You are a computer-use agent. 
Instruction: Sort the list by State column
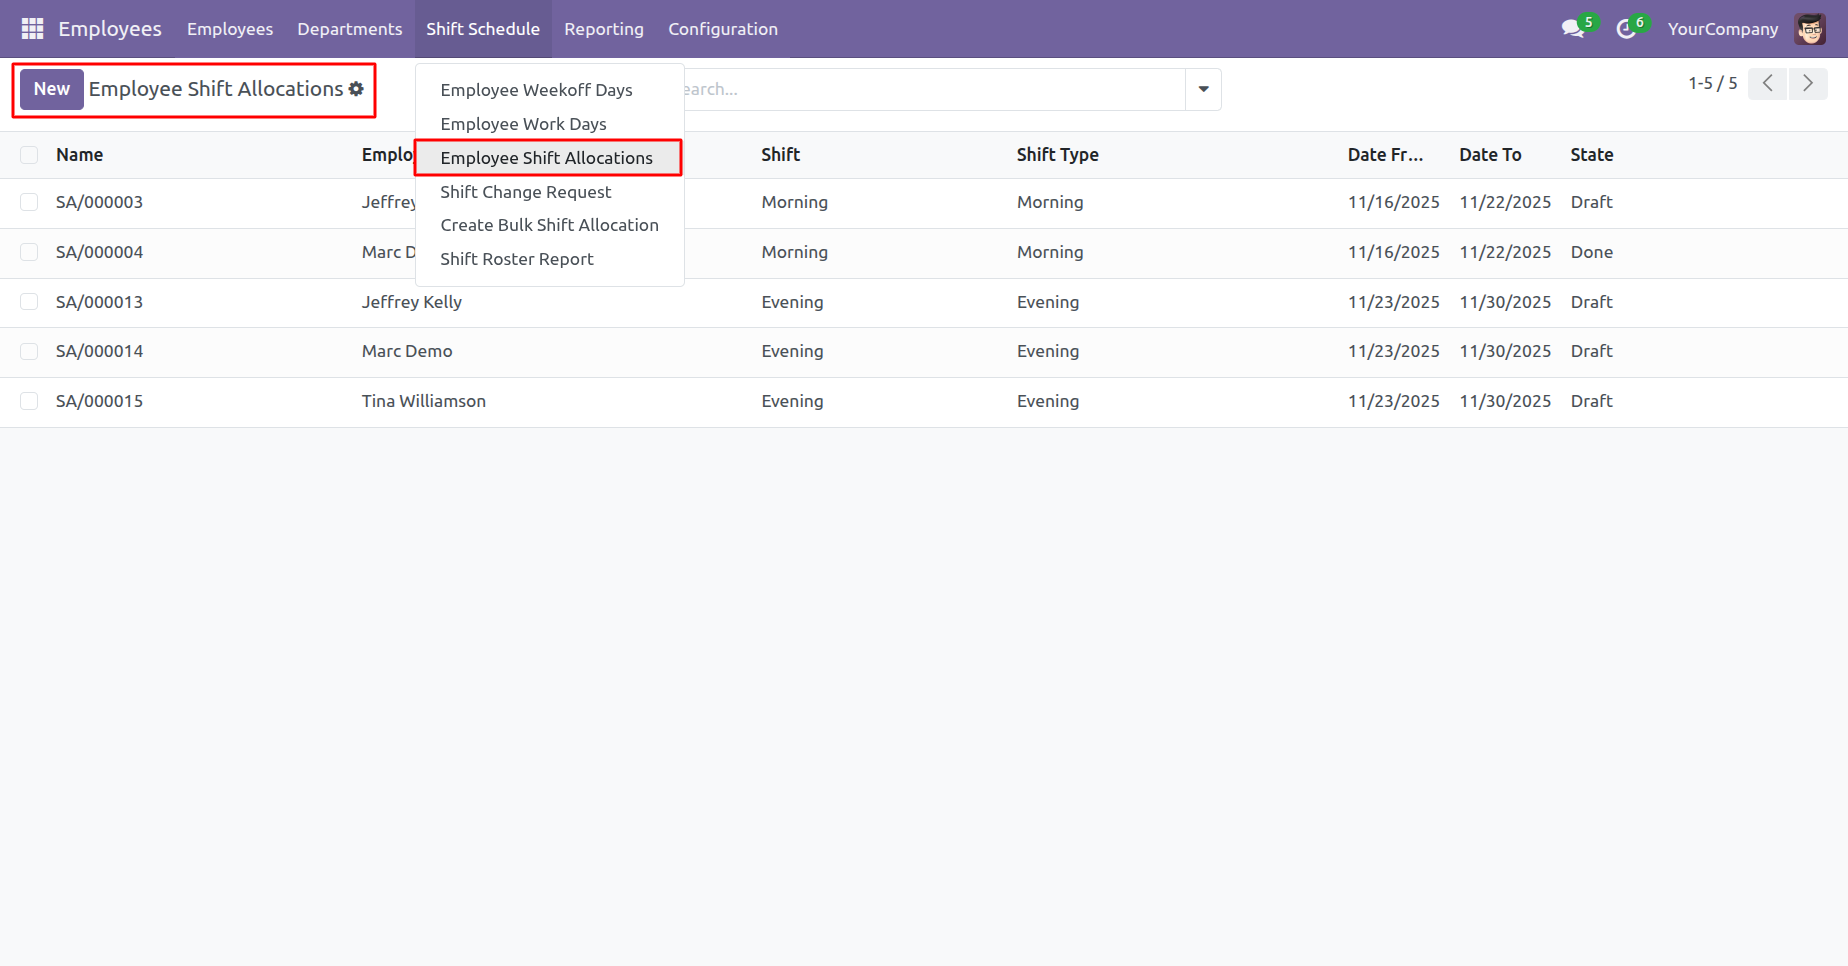pyautogui.click(x=1591, y=155)
